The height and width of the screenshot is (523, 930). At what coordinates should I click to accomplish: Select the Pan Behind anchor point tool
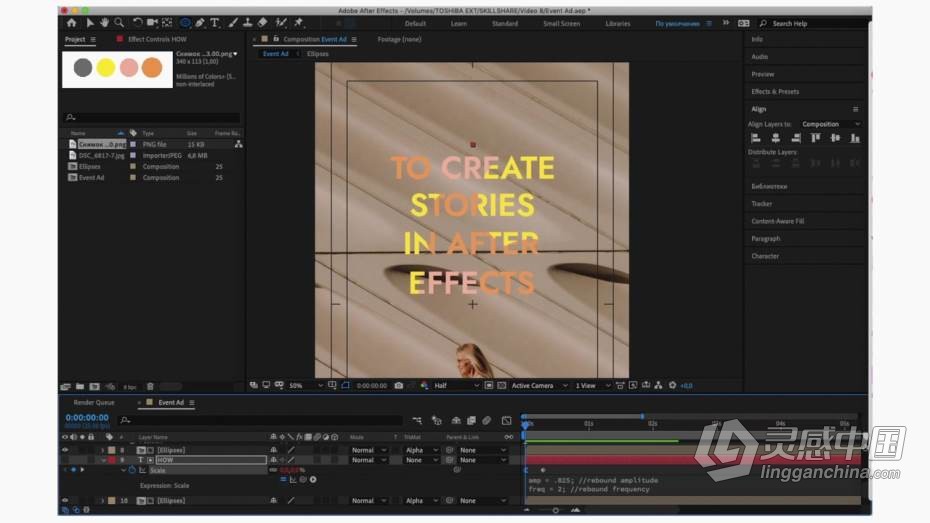pos(167,23)
